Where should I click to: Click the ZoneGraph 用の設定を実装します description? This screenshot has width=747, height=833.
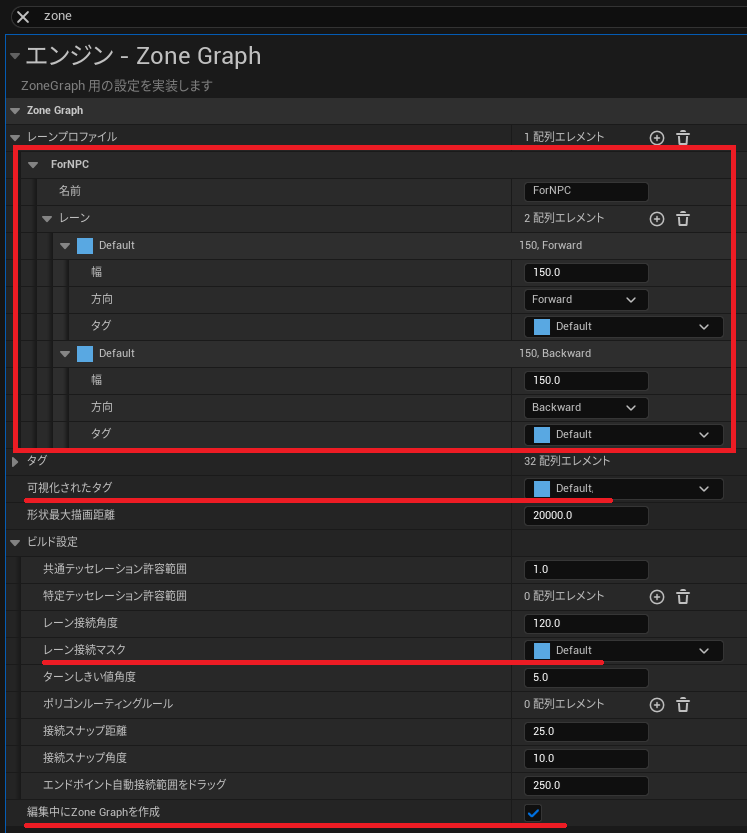117,86
